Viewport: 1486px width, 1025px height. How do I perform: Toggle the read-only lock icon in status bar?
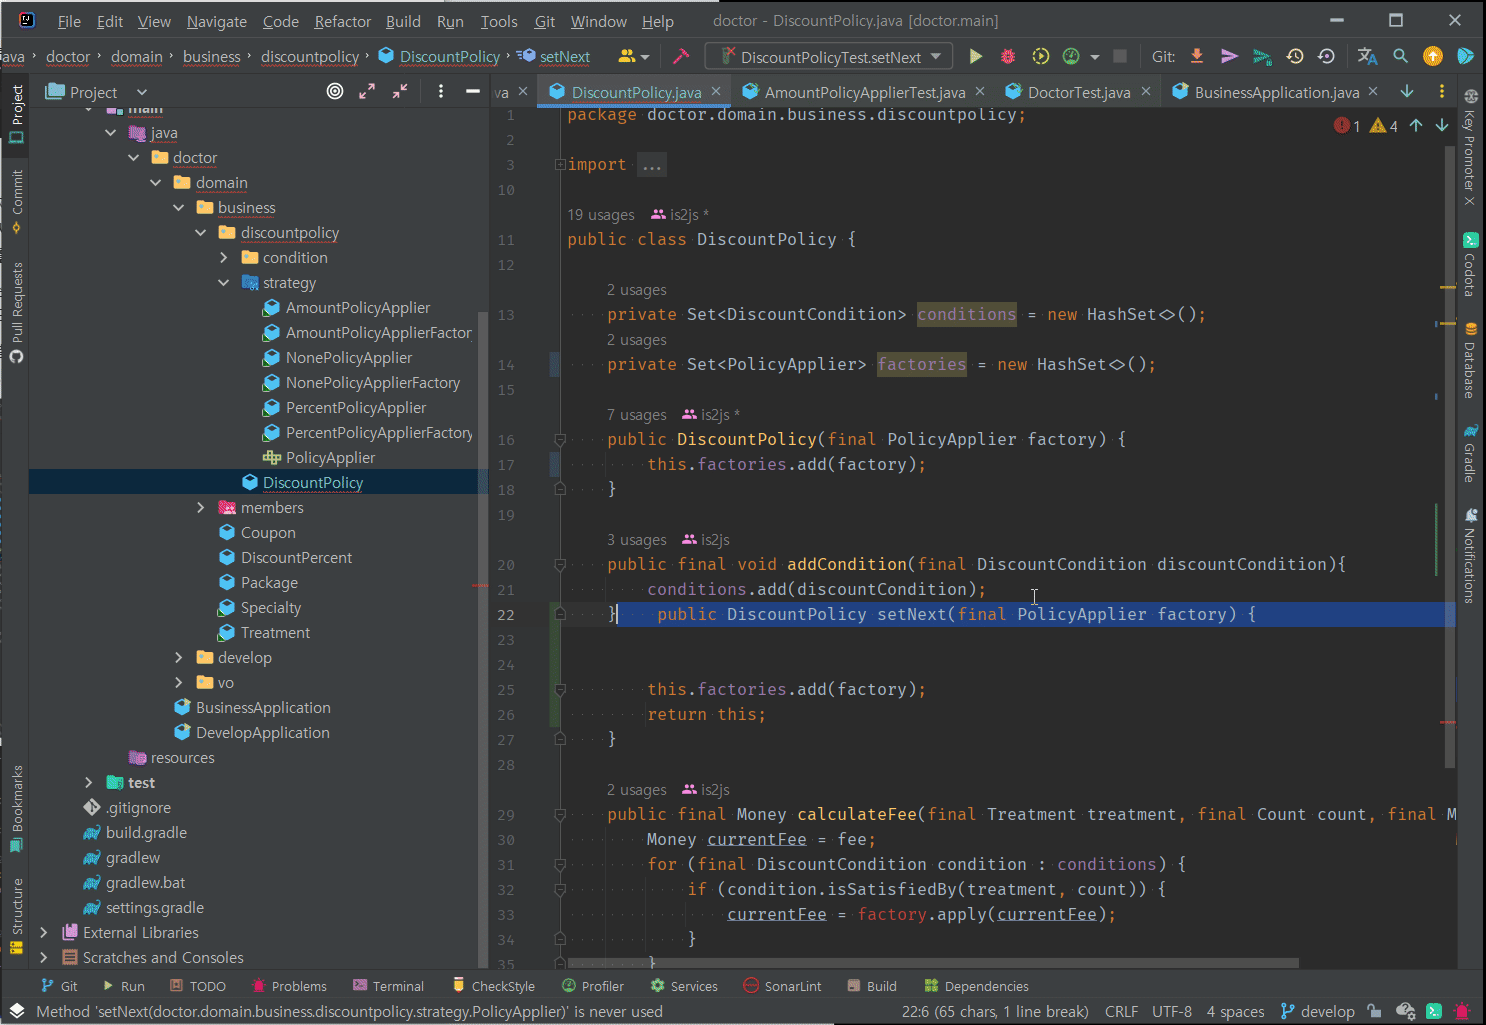(x=1374, y=1011)
